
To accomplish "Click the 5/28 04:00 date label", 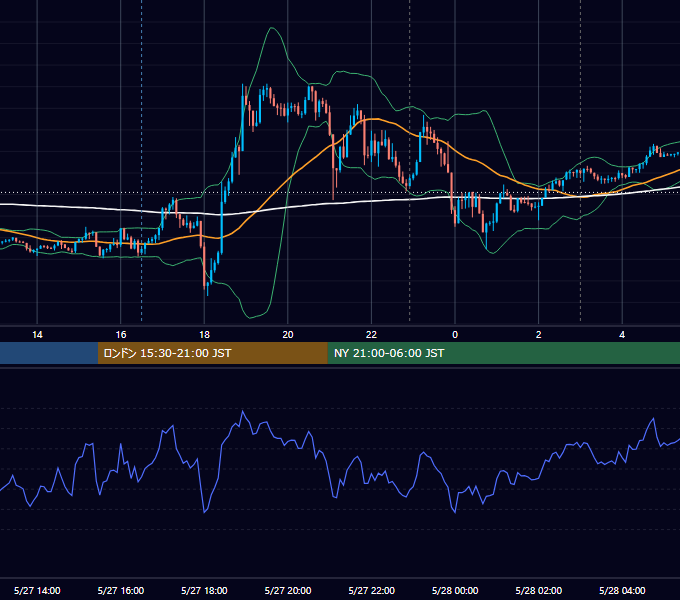I will 622,590.
